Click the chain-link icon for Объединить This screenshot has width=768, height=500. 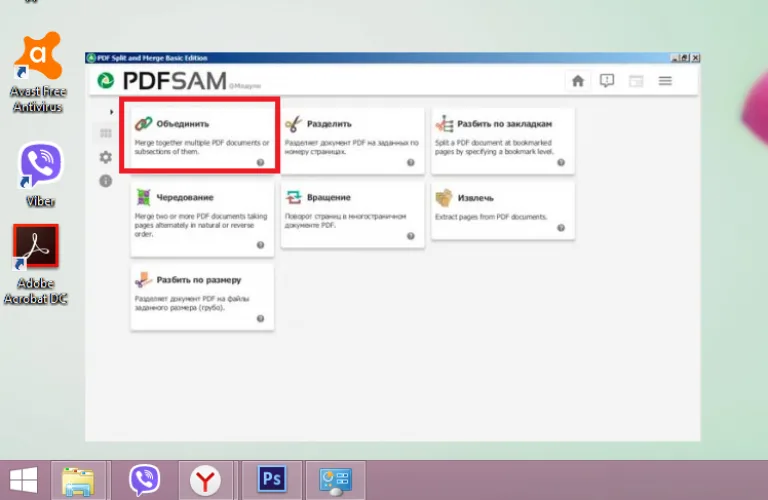coord(144,123)
